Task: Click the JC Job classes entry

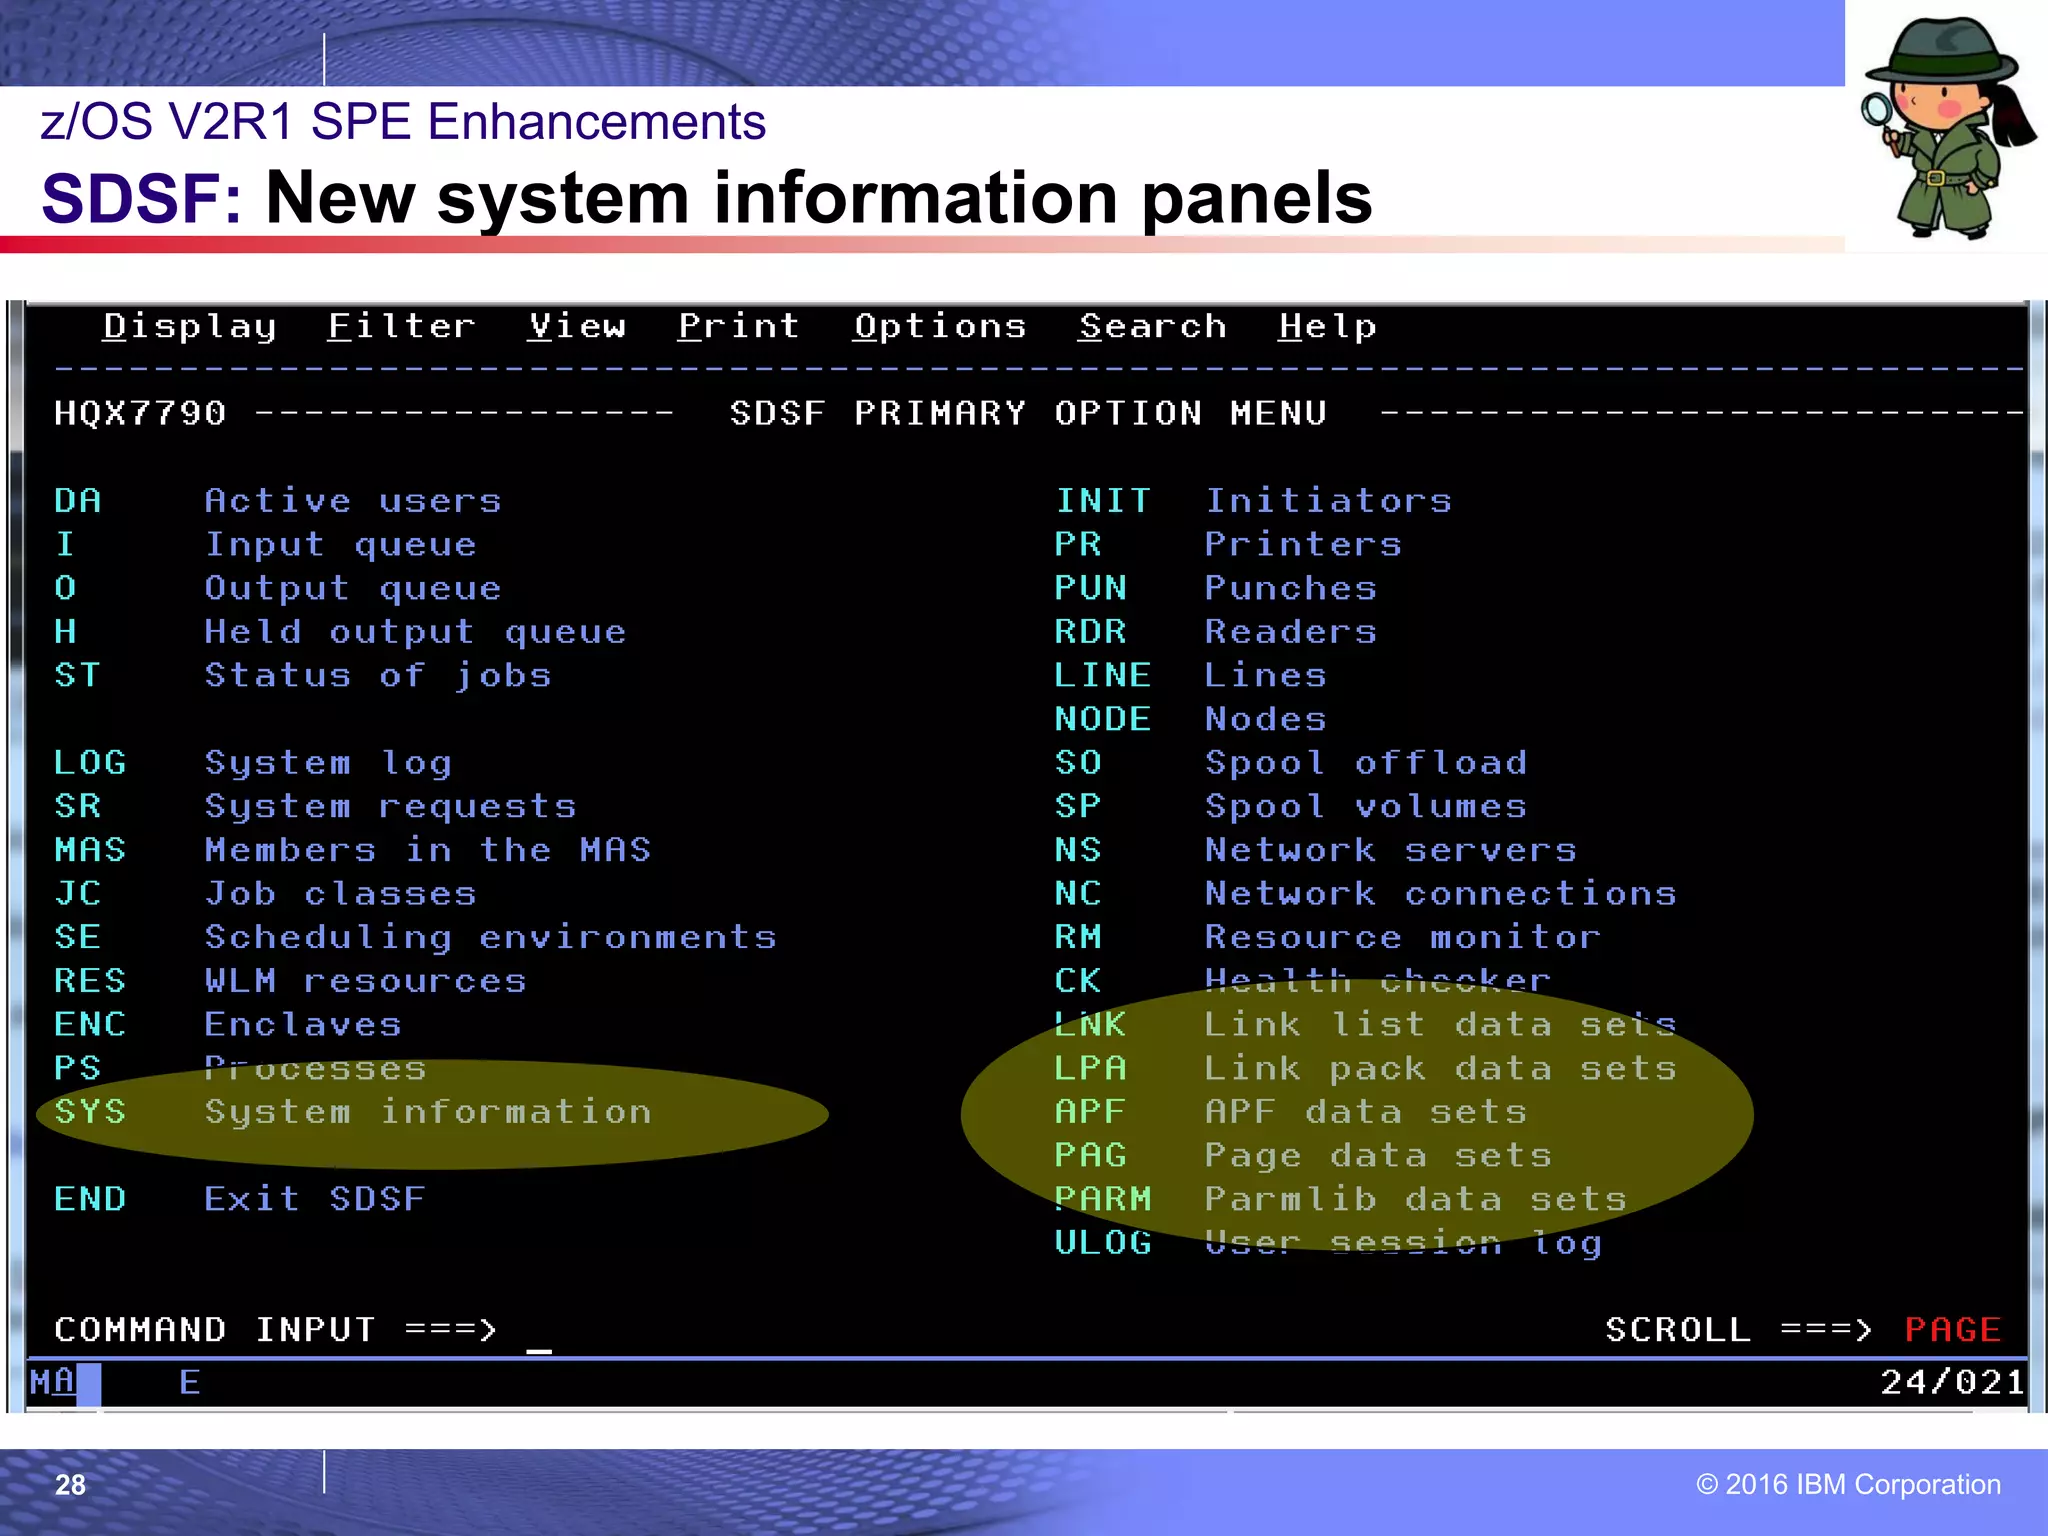Action: [x=265, y=894]
